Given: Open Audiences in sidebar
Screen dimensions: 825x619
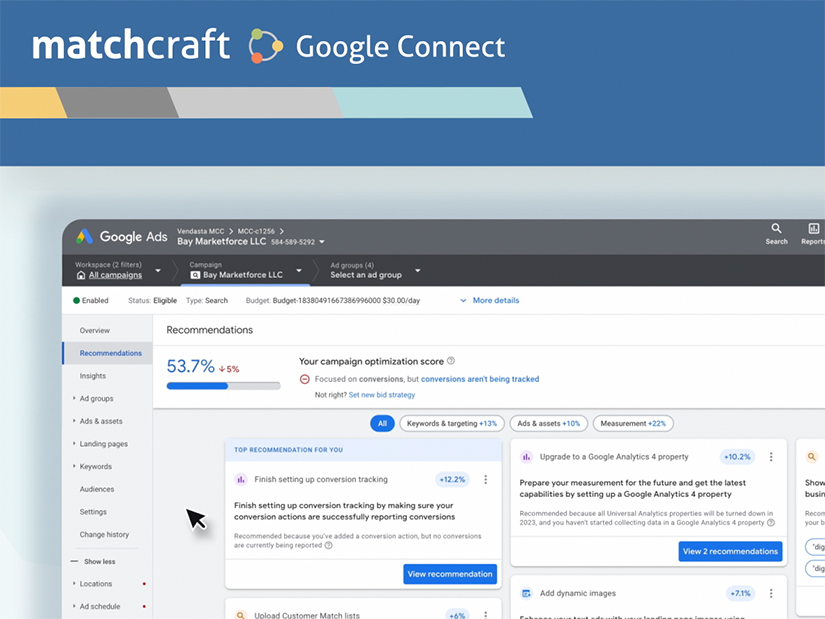Looking at the screenshot, I should (97, 489).
